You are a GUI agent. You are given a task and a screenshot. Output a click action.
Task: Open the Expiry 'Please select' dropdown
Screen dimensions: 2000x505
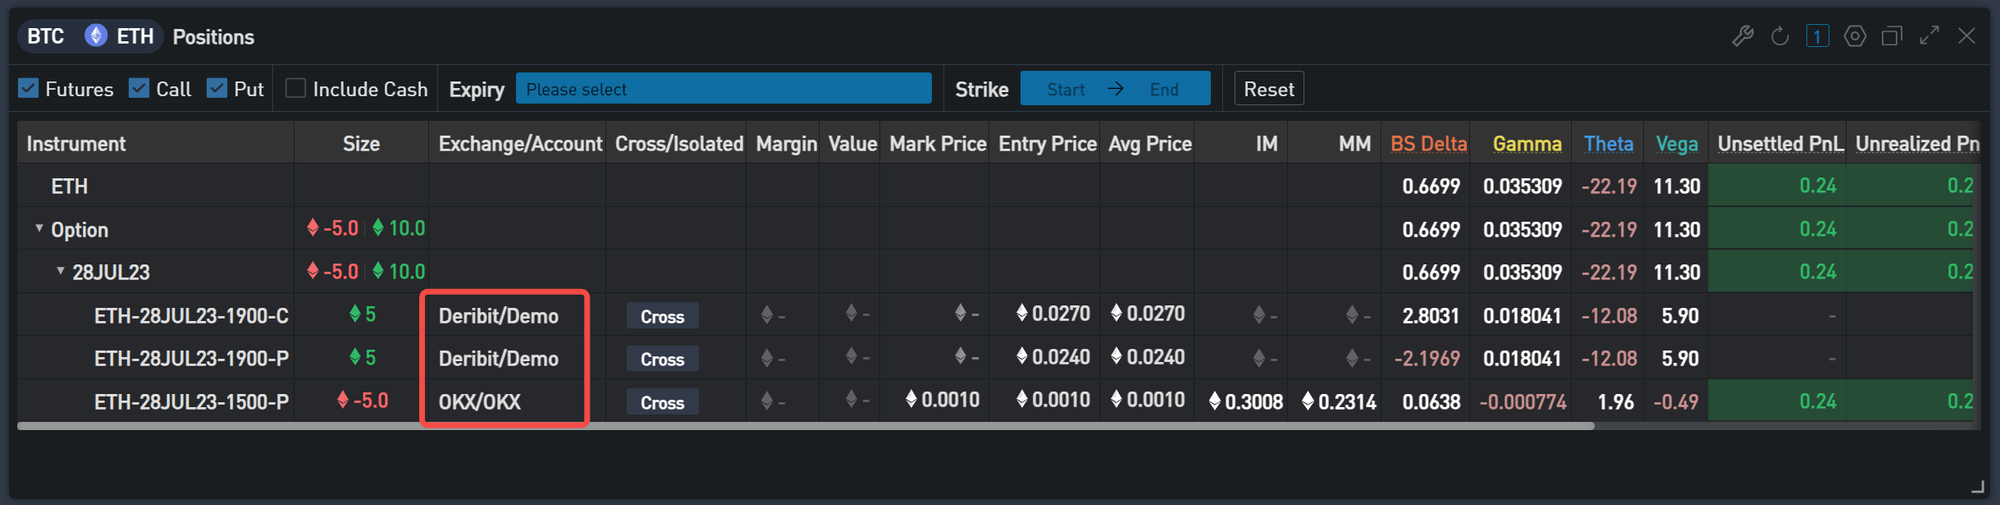[x=723, y=89]
